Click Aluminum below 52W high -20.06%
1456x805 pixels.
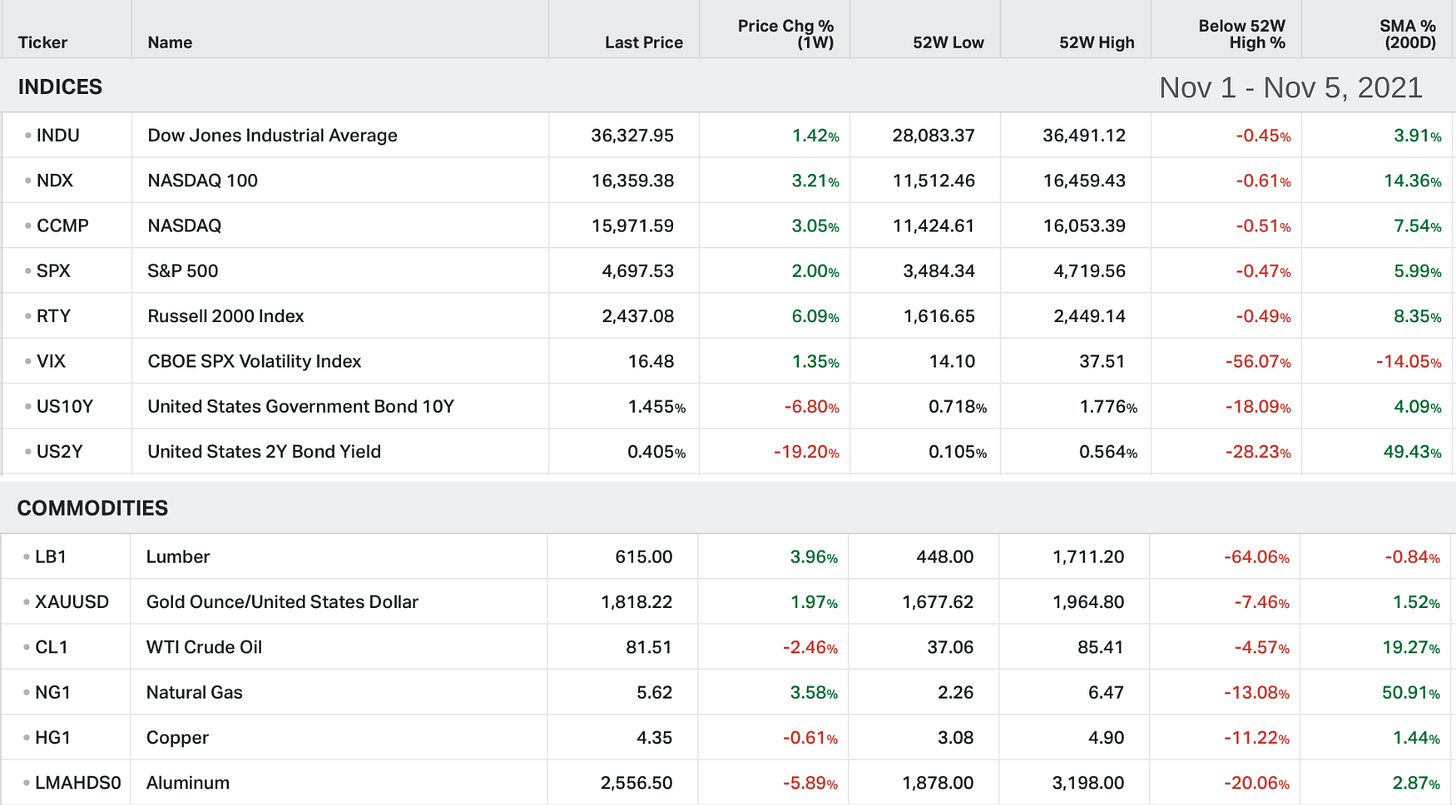1258,782
